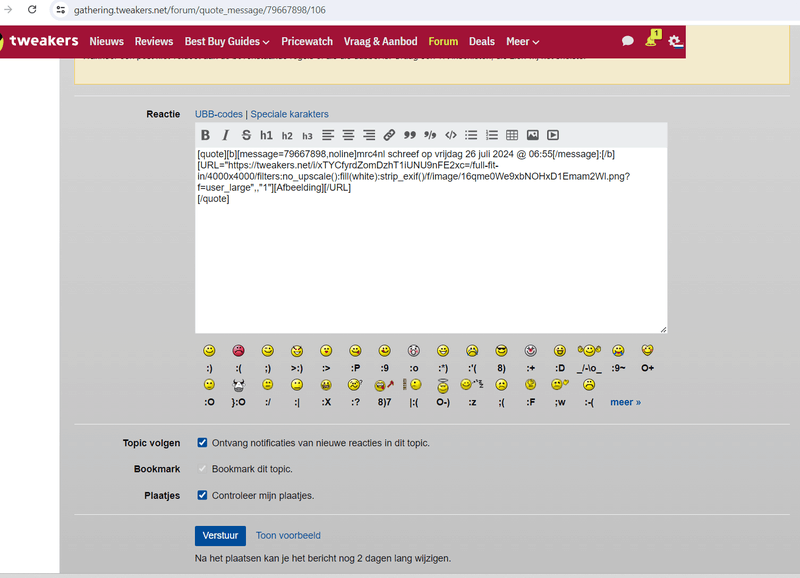Reload the page in the browser

[x=32, y=10]
